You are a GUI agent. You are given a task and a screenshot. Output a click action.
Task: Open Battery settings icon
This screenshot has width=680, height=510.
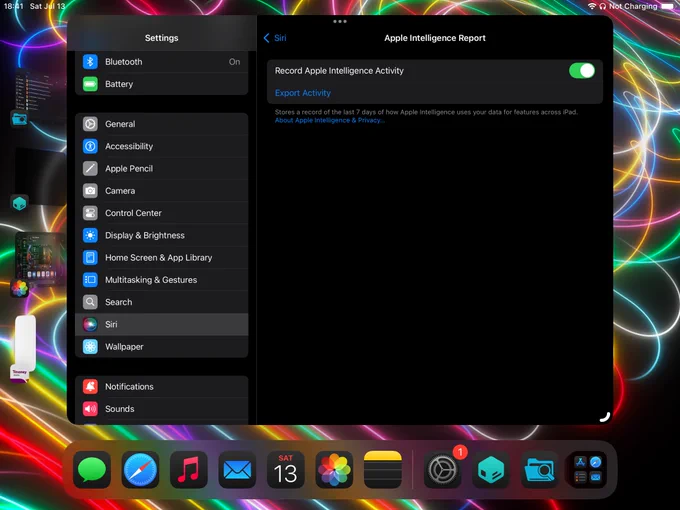pyautogui.click(x=90, y=84)
